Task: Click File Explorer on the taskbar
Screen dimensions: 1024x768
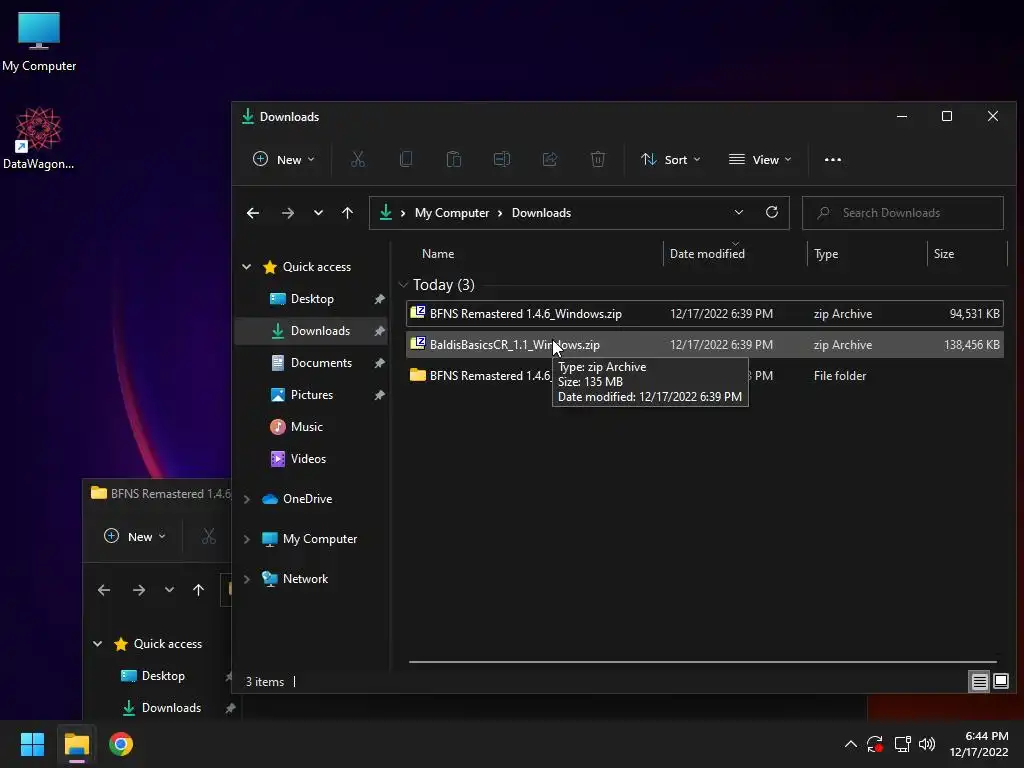Action: [76, 744]
